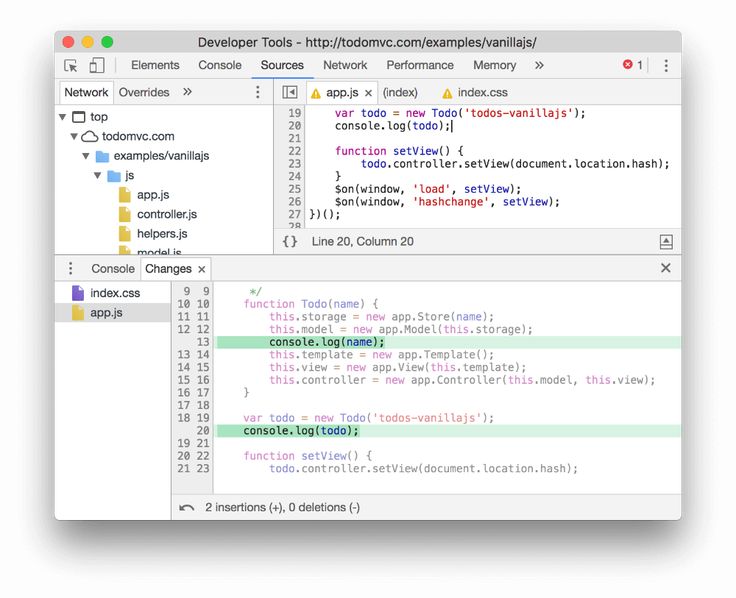The image size is (736, 598).
Task: Collapse the top frame tree node
Action: (x=62, y=117)
